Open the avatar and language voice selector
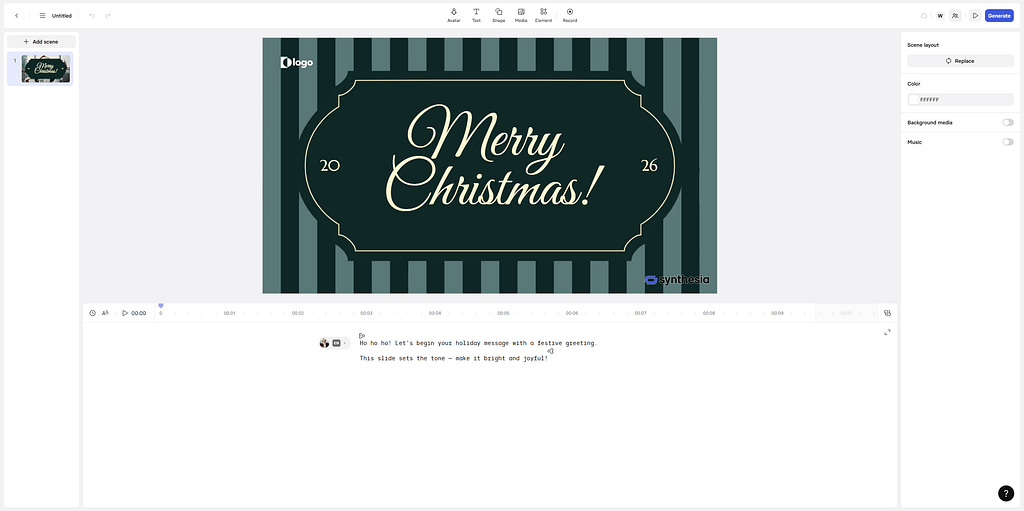The width and height of the screenshot is (1024, 511). tap(334, 343)
